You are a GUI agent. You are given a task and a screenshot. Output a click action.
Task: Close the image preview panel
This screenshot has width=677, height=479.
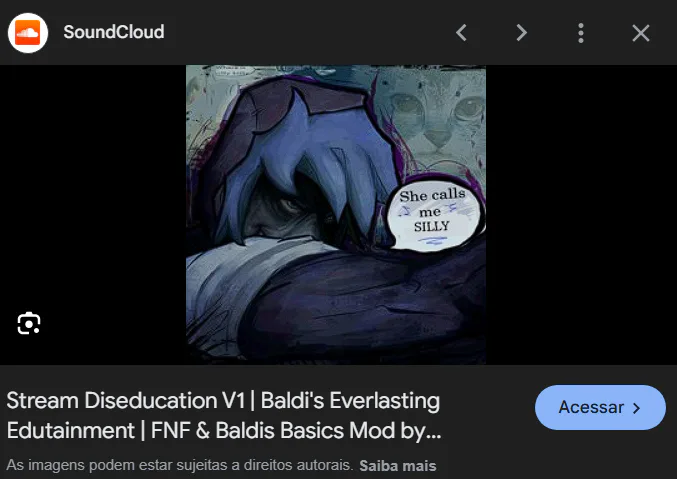[641, 33]
